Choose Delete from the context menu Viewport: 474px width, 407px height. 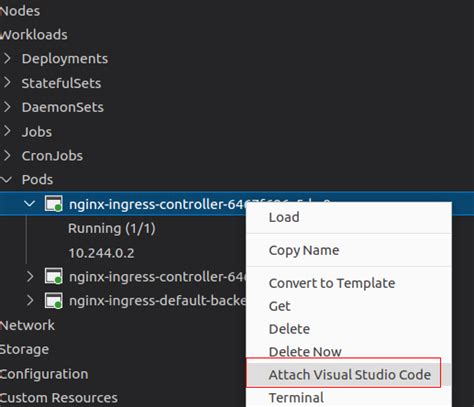(x=349, y=329)
